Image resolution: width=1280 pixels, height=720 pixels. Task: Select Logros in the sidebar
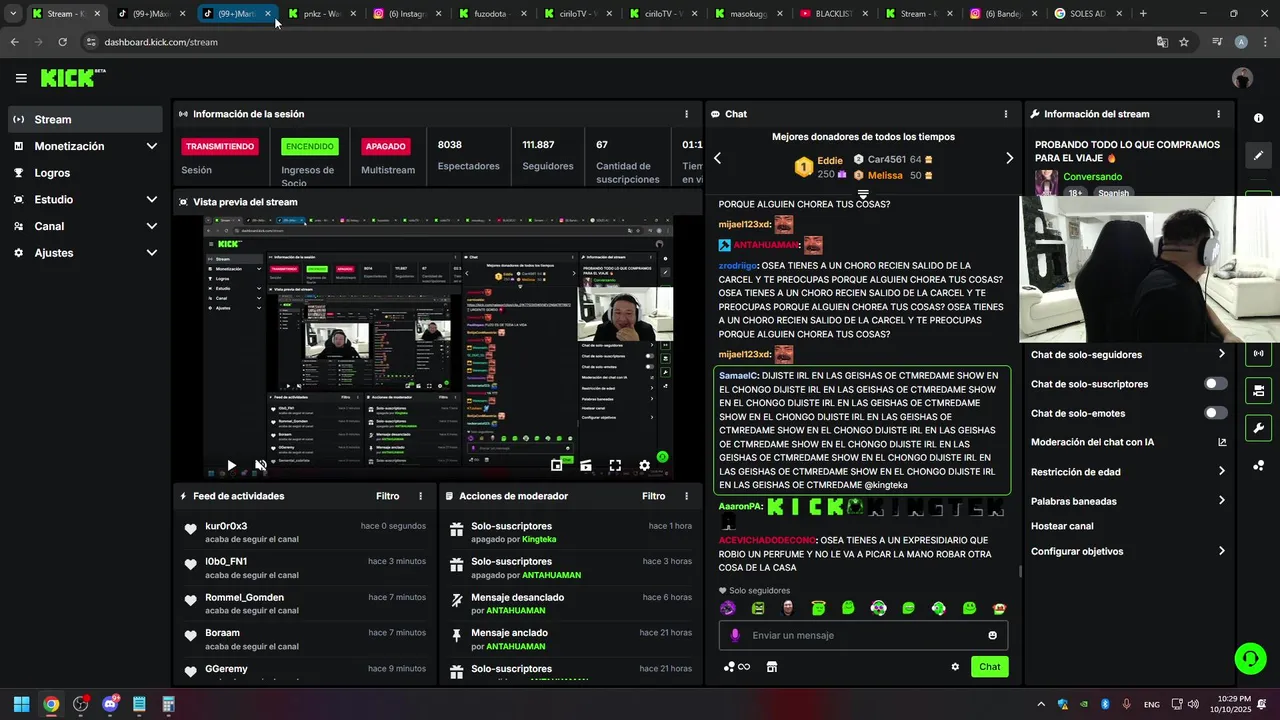[85, 173]
